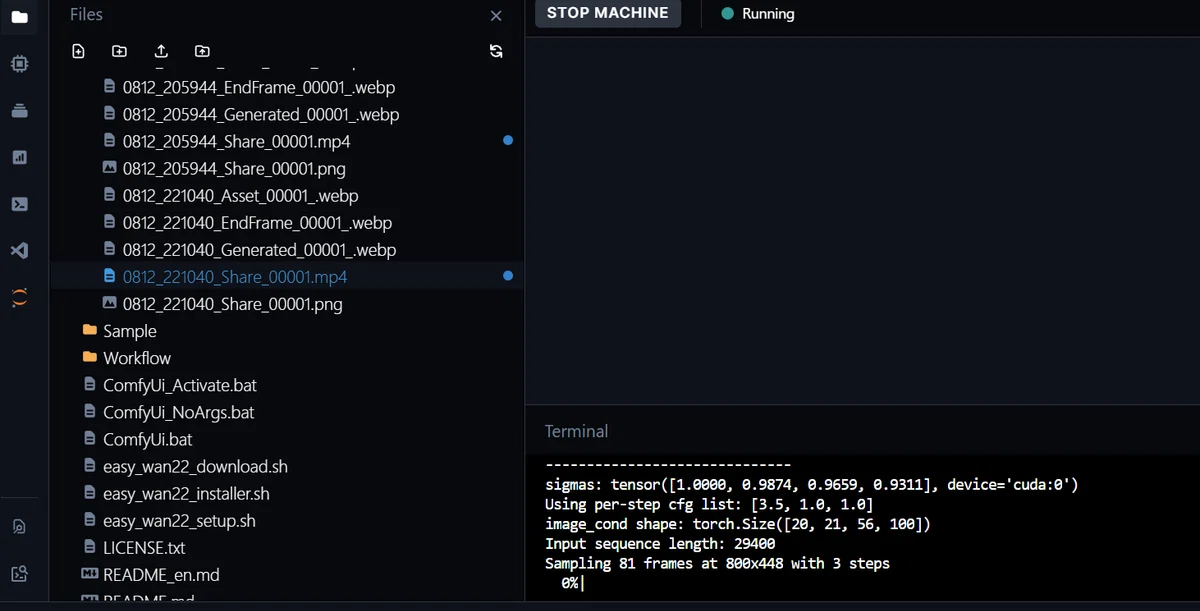Create a new folder with the toolbar icon
Viewport: 1200px width, 611px height.
120,51
